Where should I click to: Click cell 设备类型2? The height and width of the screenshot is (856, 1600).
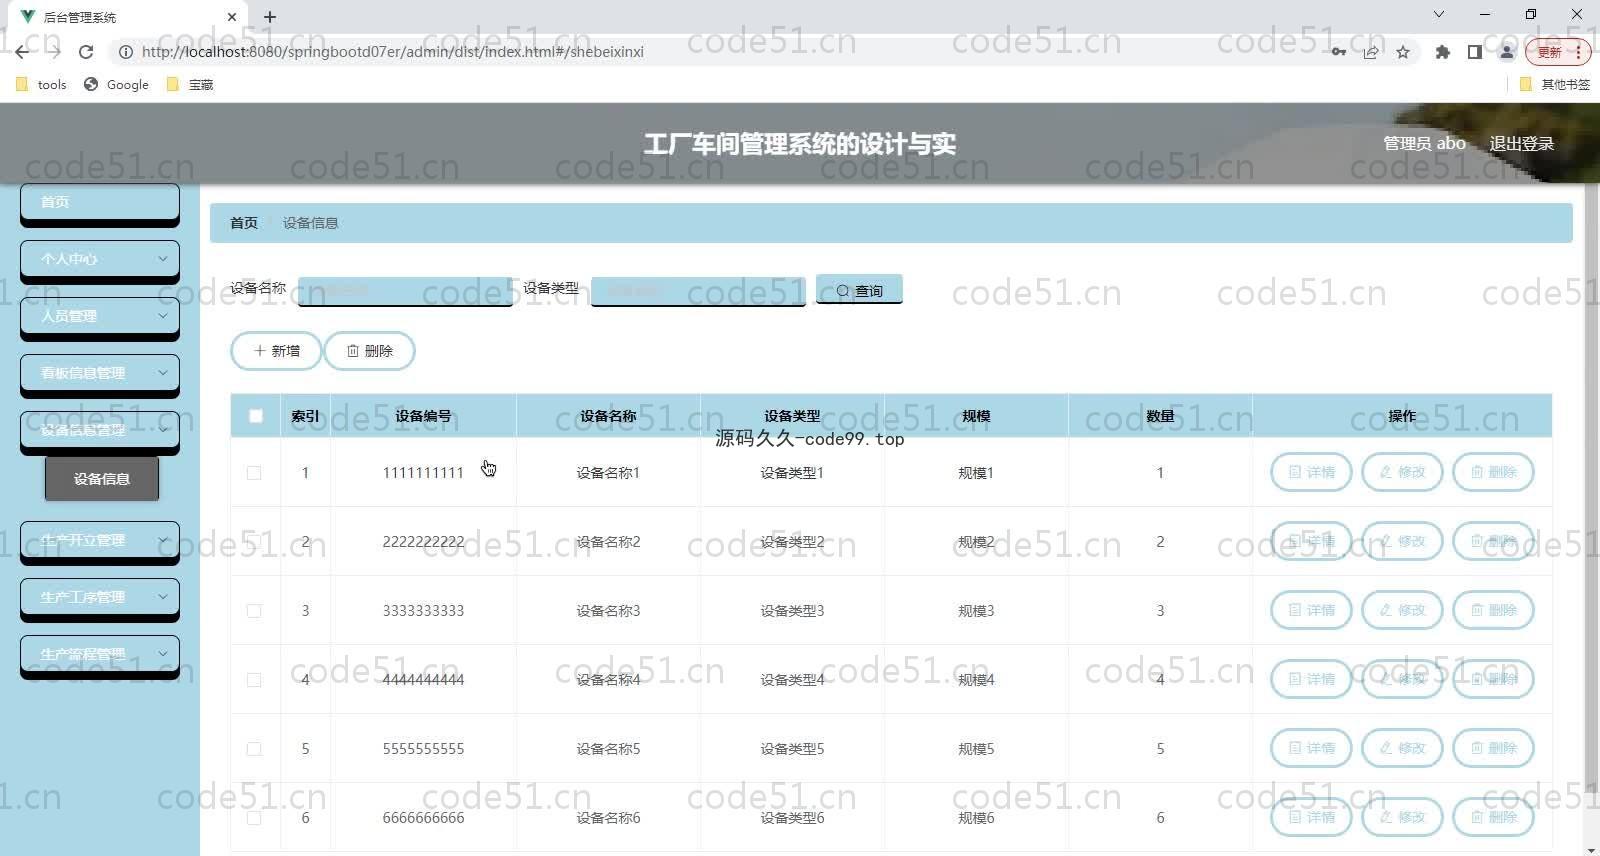click(792, 542)
